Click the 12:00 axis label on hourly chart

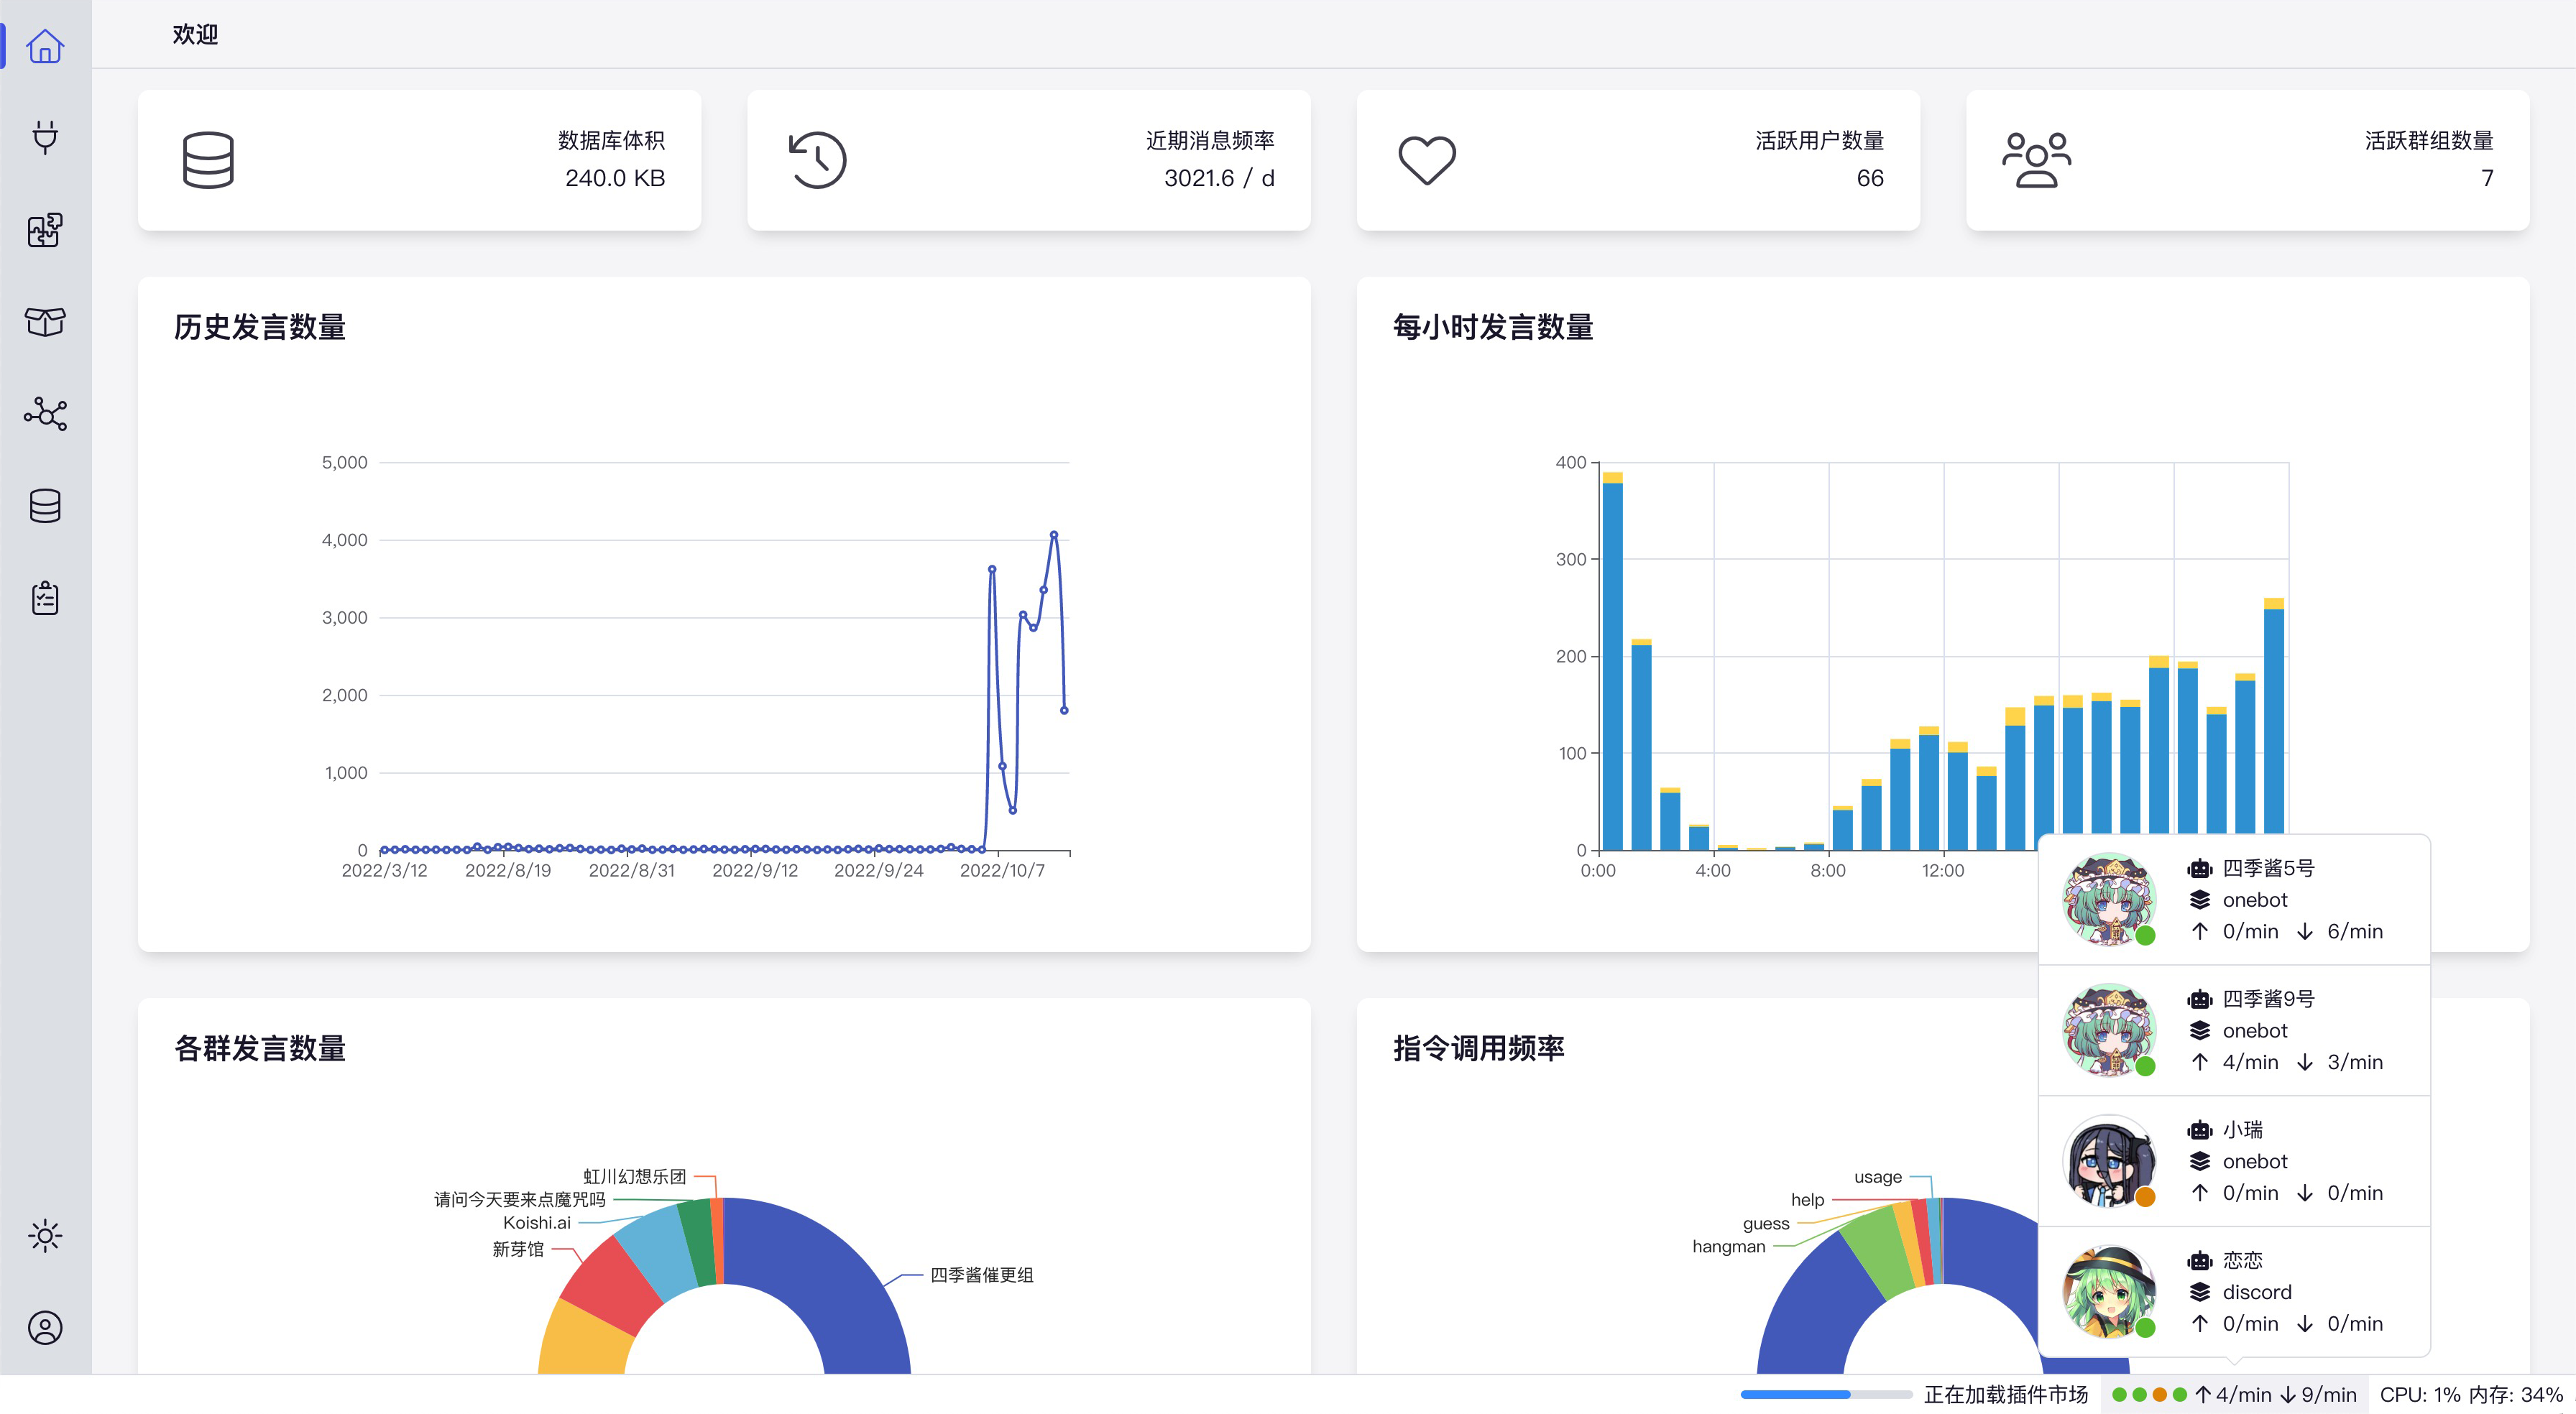pos(1943,870)
